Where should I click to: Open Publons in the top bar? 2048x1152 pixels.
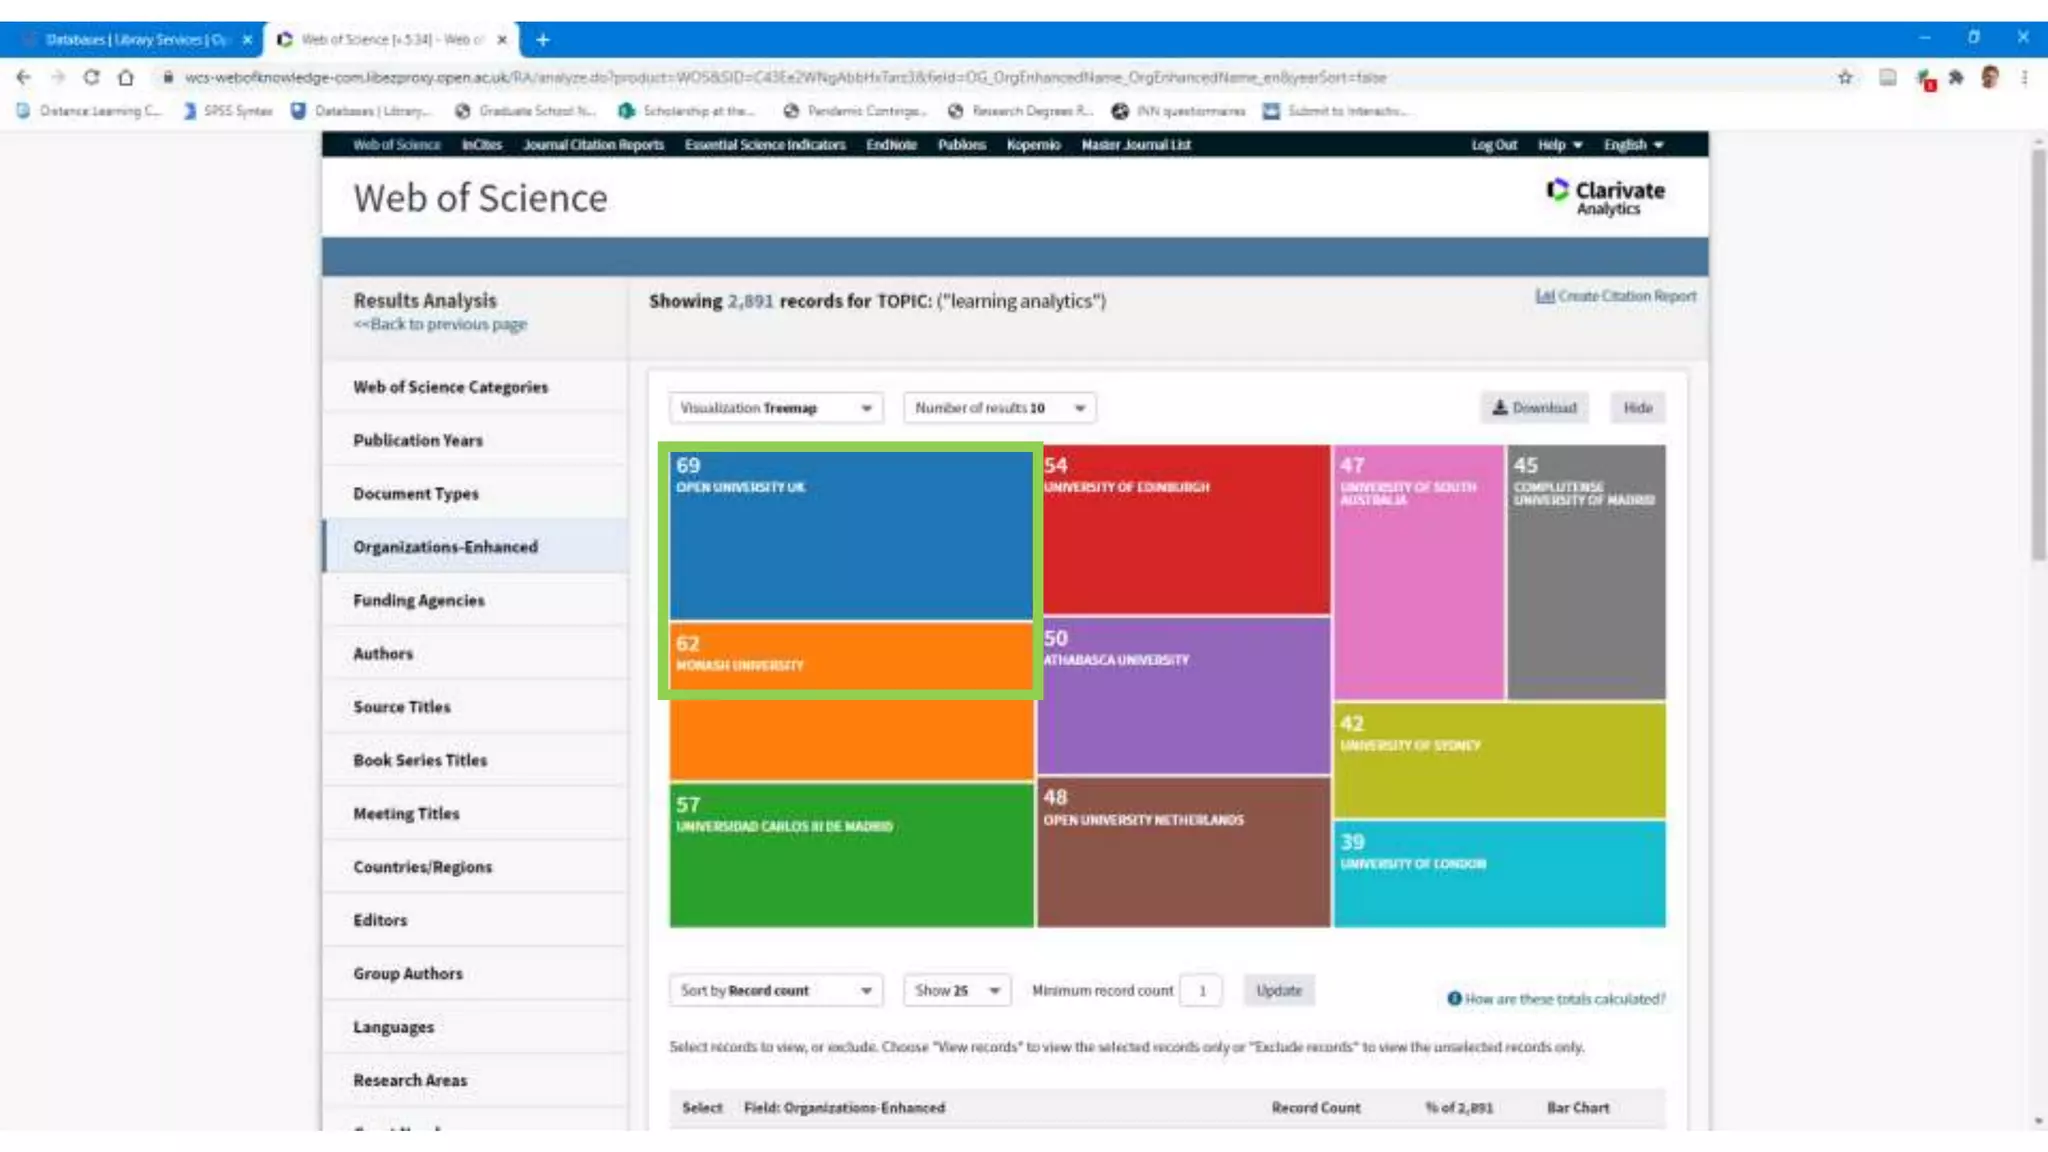(x=962, y=145)
